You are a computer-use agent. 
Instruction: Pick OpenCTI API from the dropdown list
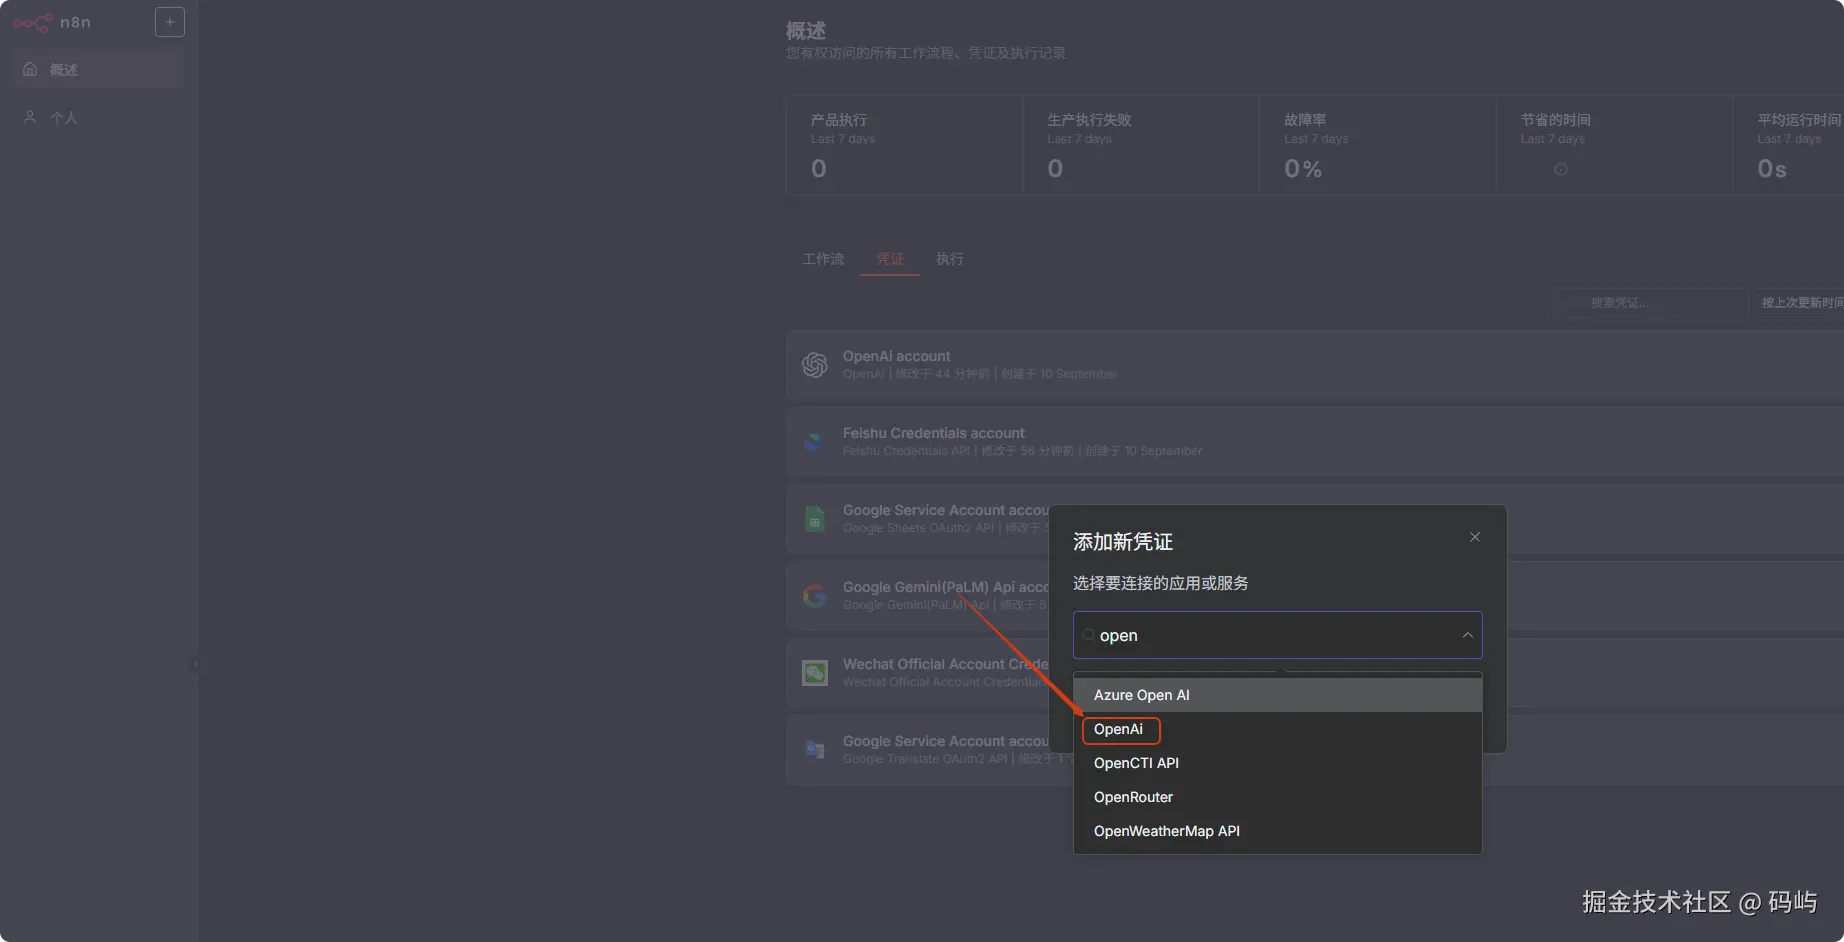1278,763
